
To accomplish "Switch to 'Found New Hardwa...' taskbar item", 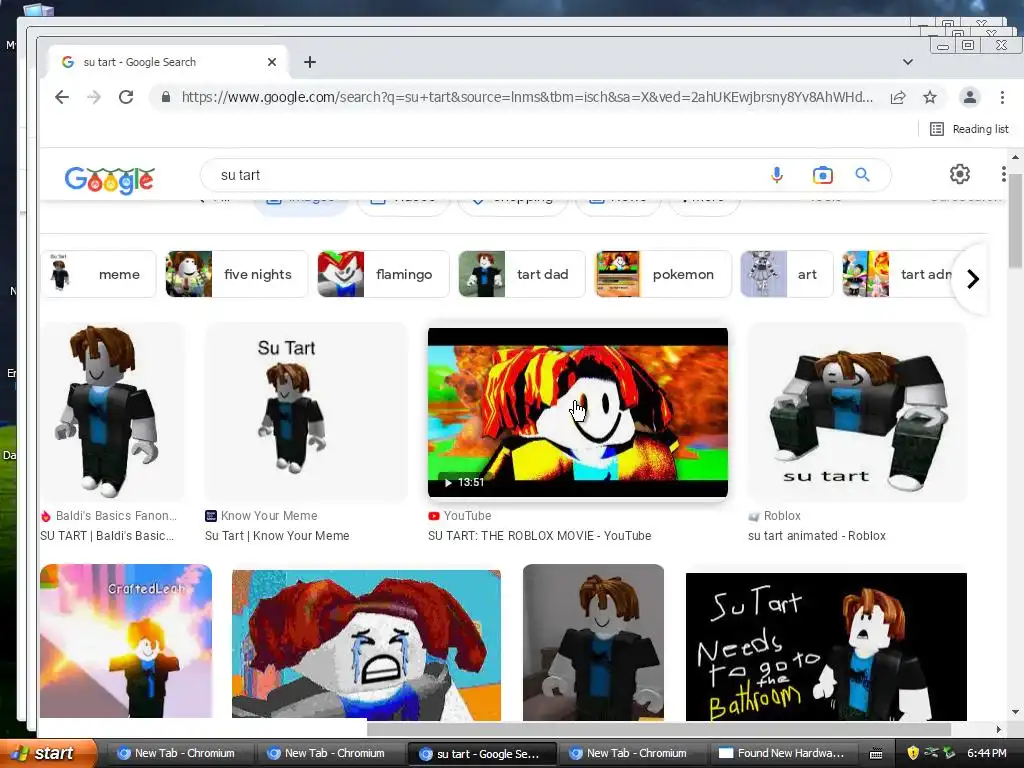I will coord(782,753).
